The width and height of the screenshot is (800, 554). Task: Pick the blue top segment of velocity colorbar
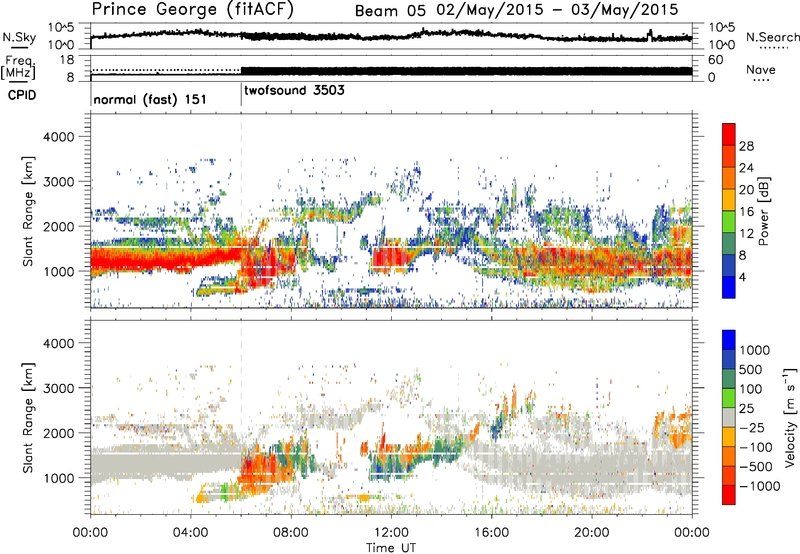coord(729,340)
